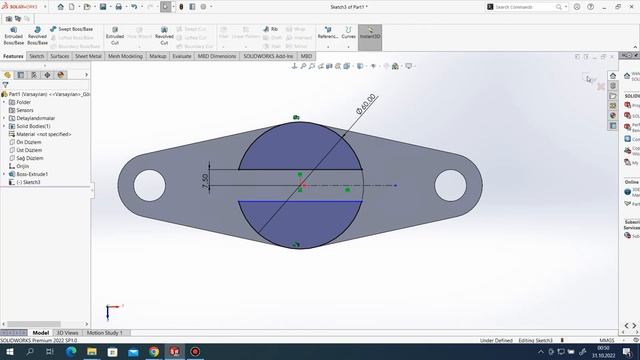Open the 3D Views bottom tab
This screenshot has width=640, height=360.
pos(68,333)
